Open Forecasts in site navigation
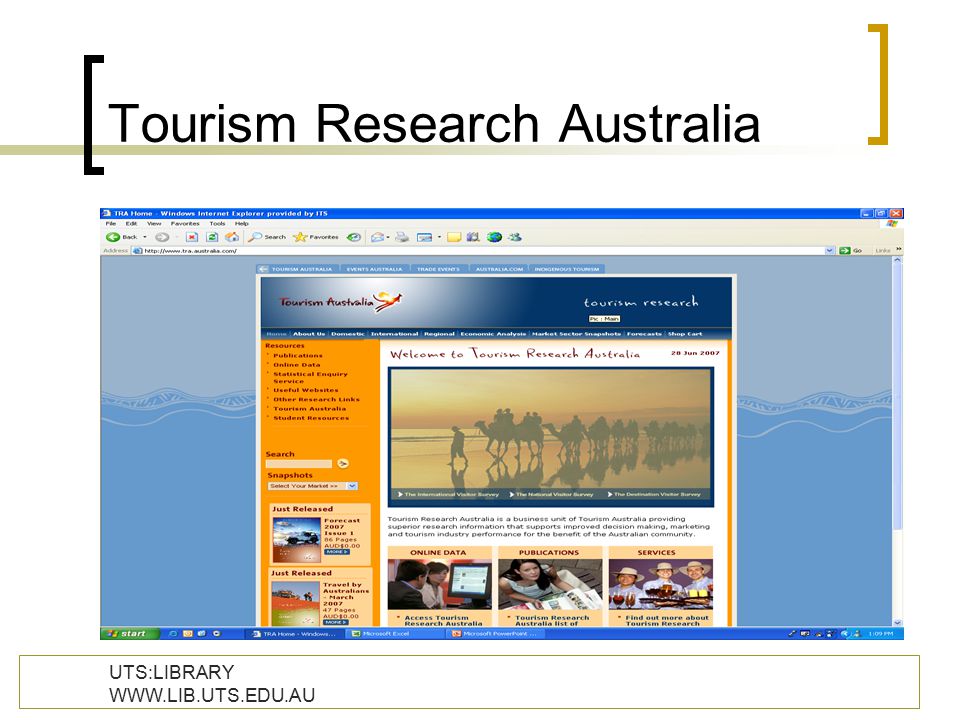960x720 pixels. click(644, 334)
